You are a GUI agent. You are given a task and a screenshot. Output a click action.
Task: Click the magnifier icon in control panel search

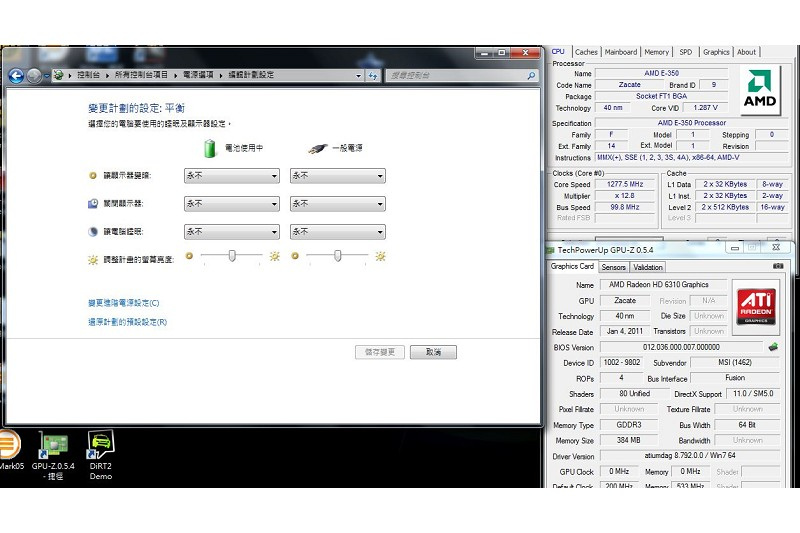click(x=531, y=75)
